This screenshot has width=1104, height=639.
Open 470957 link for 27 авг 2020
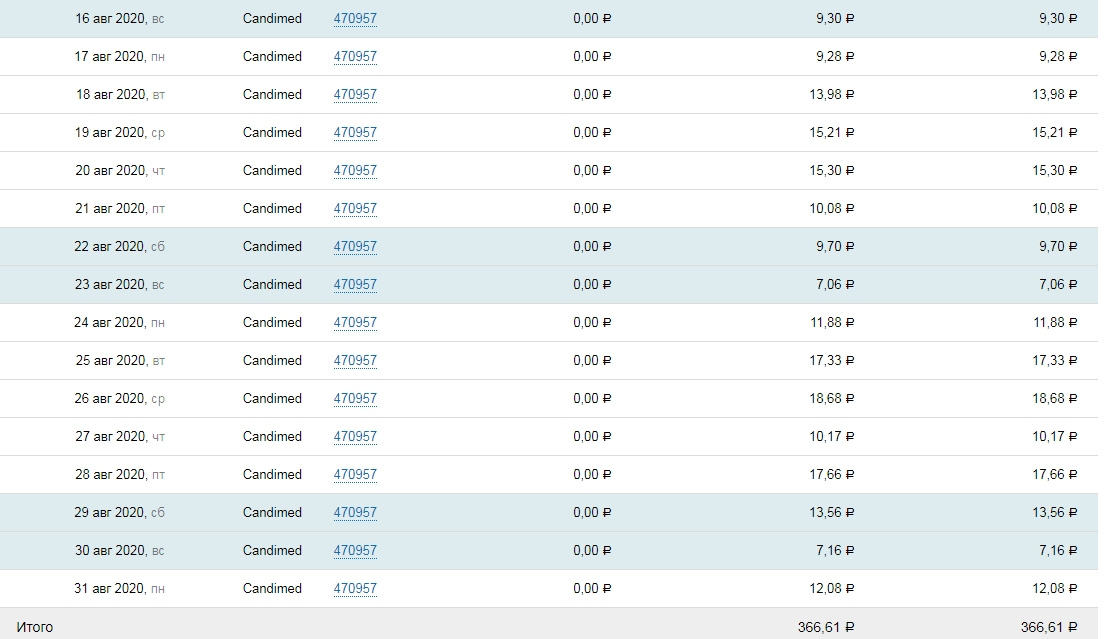(355, 437)
